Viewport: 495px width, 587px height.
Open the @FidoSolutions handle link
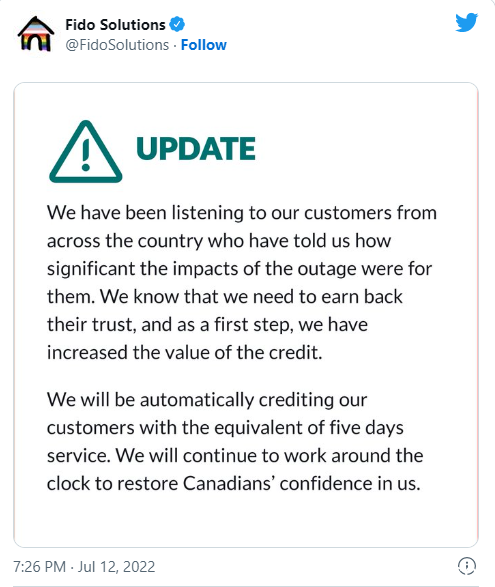coord(117,45)
